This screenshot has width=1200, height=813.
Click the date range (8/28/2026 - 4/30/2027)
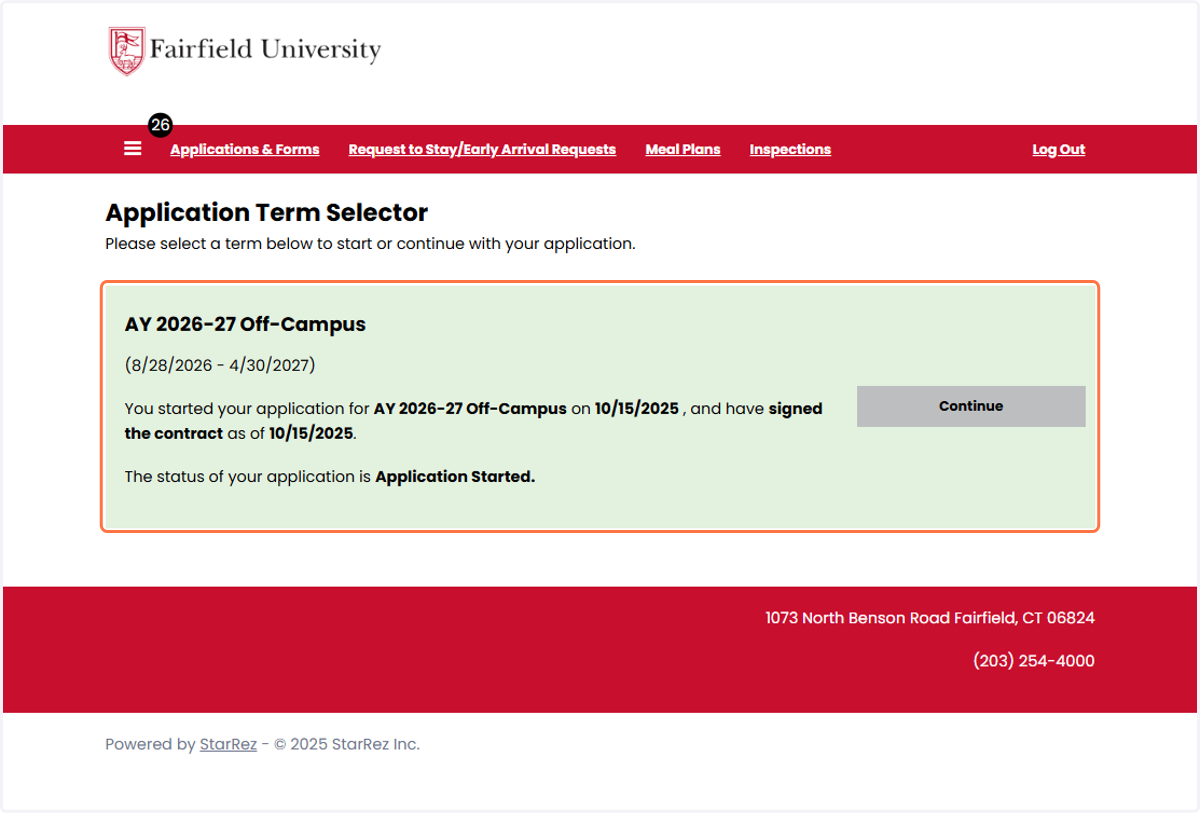click(220, 365)
